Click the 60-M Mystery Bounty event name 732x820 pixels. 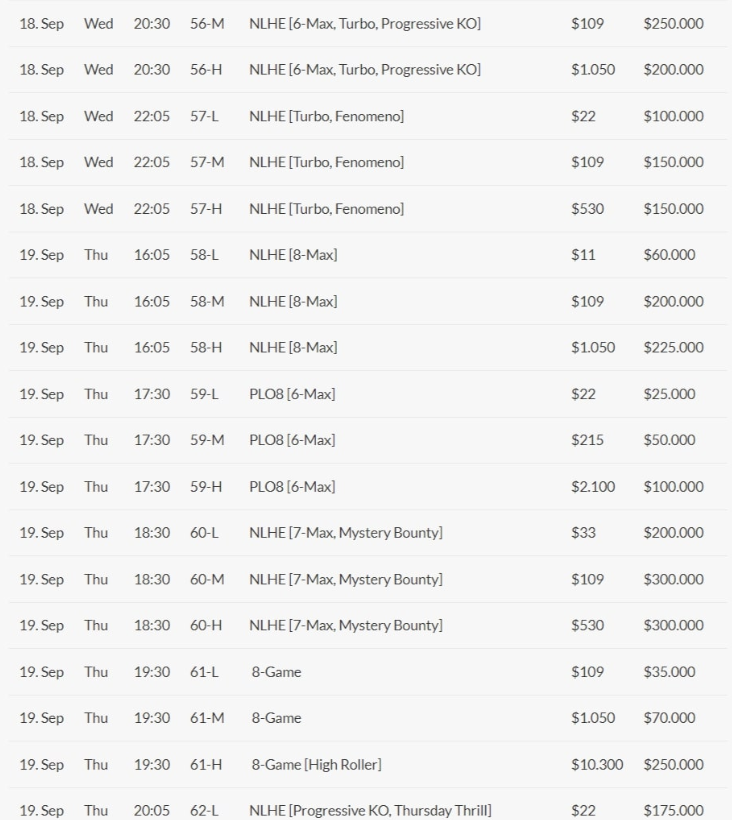[346, 579]
